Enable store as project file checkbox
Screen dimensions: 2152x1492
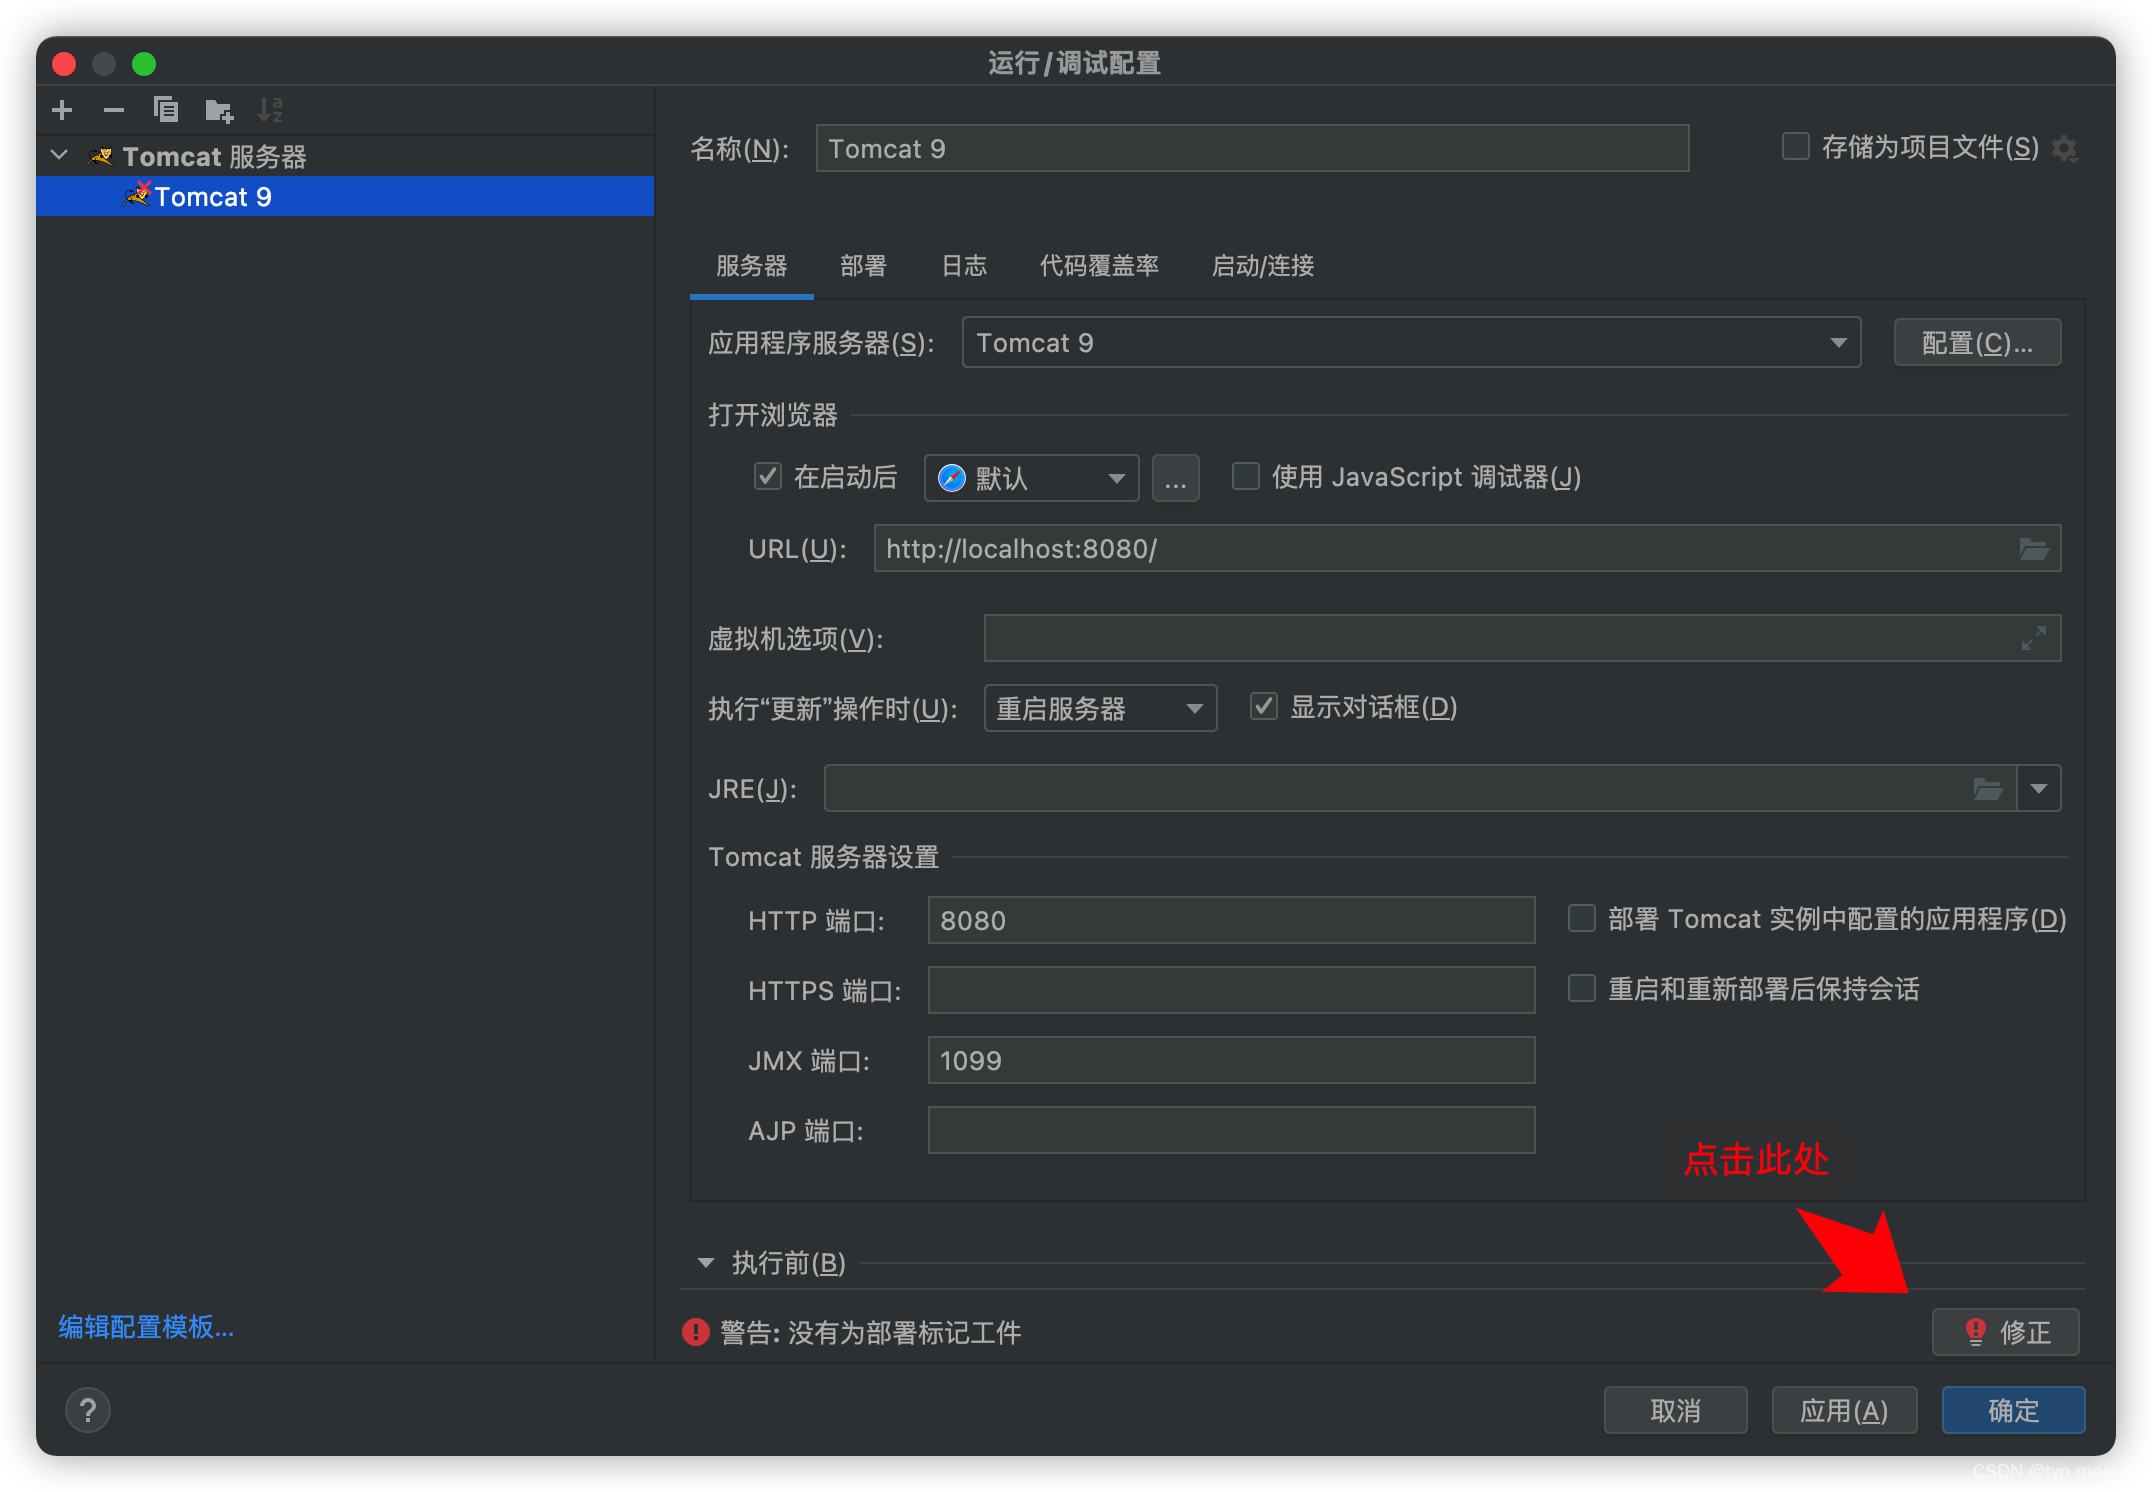(1796, 147)
